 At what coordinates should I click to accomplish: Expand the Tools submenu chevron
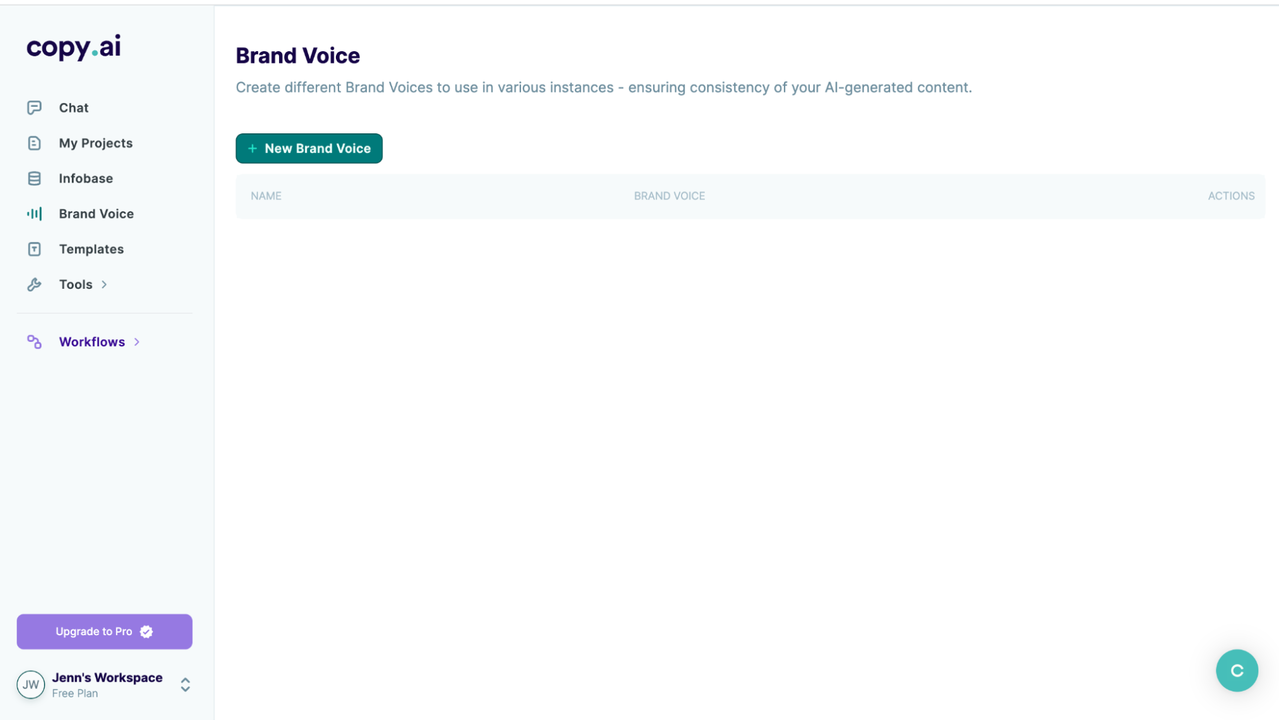[104, 285]
